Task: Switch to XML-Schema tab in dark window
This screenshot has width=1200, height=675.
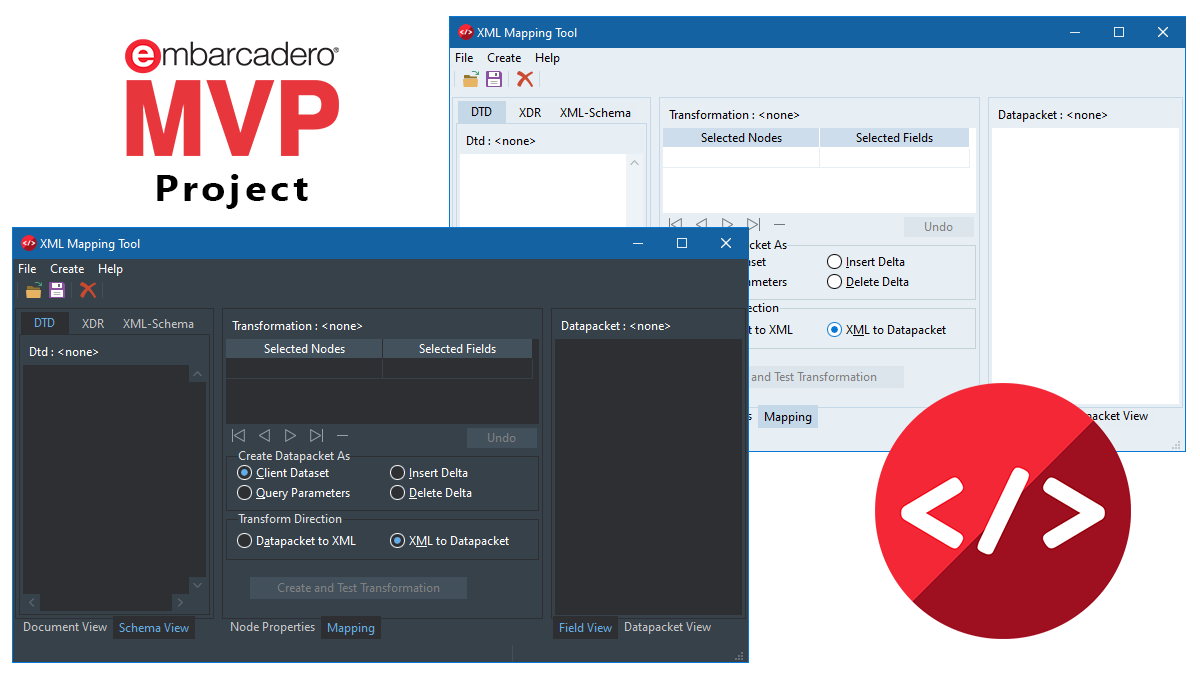Action: (158, 323)
